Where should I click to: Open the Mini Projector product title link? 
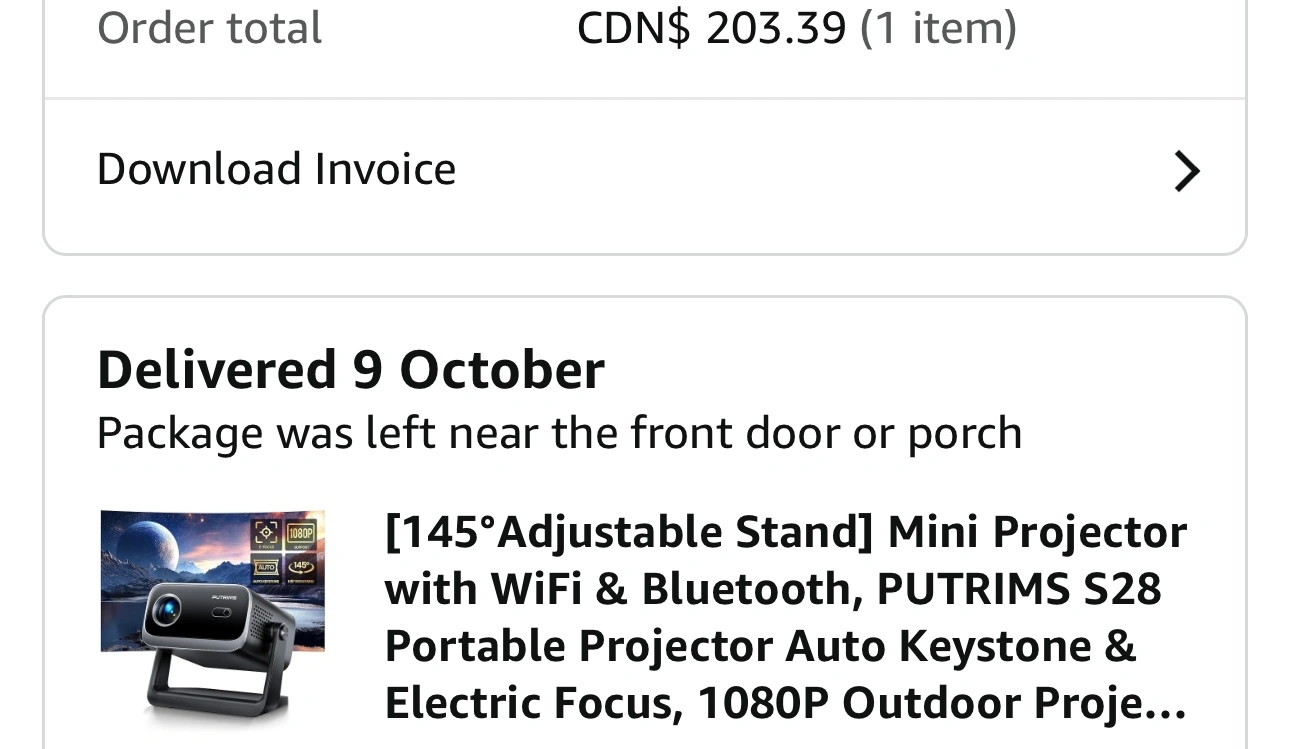point(786,617)
